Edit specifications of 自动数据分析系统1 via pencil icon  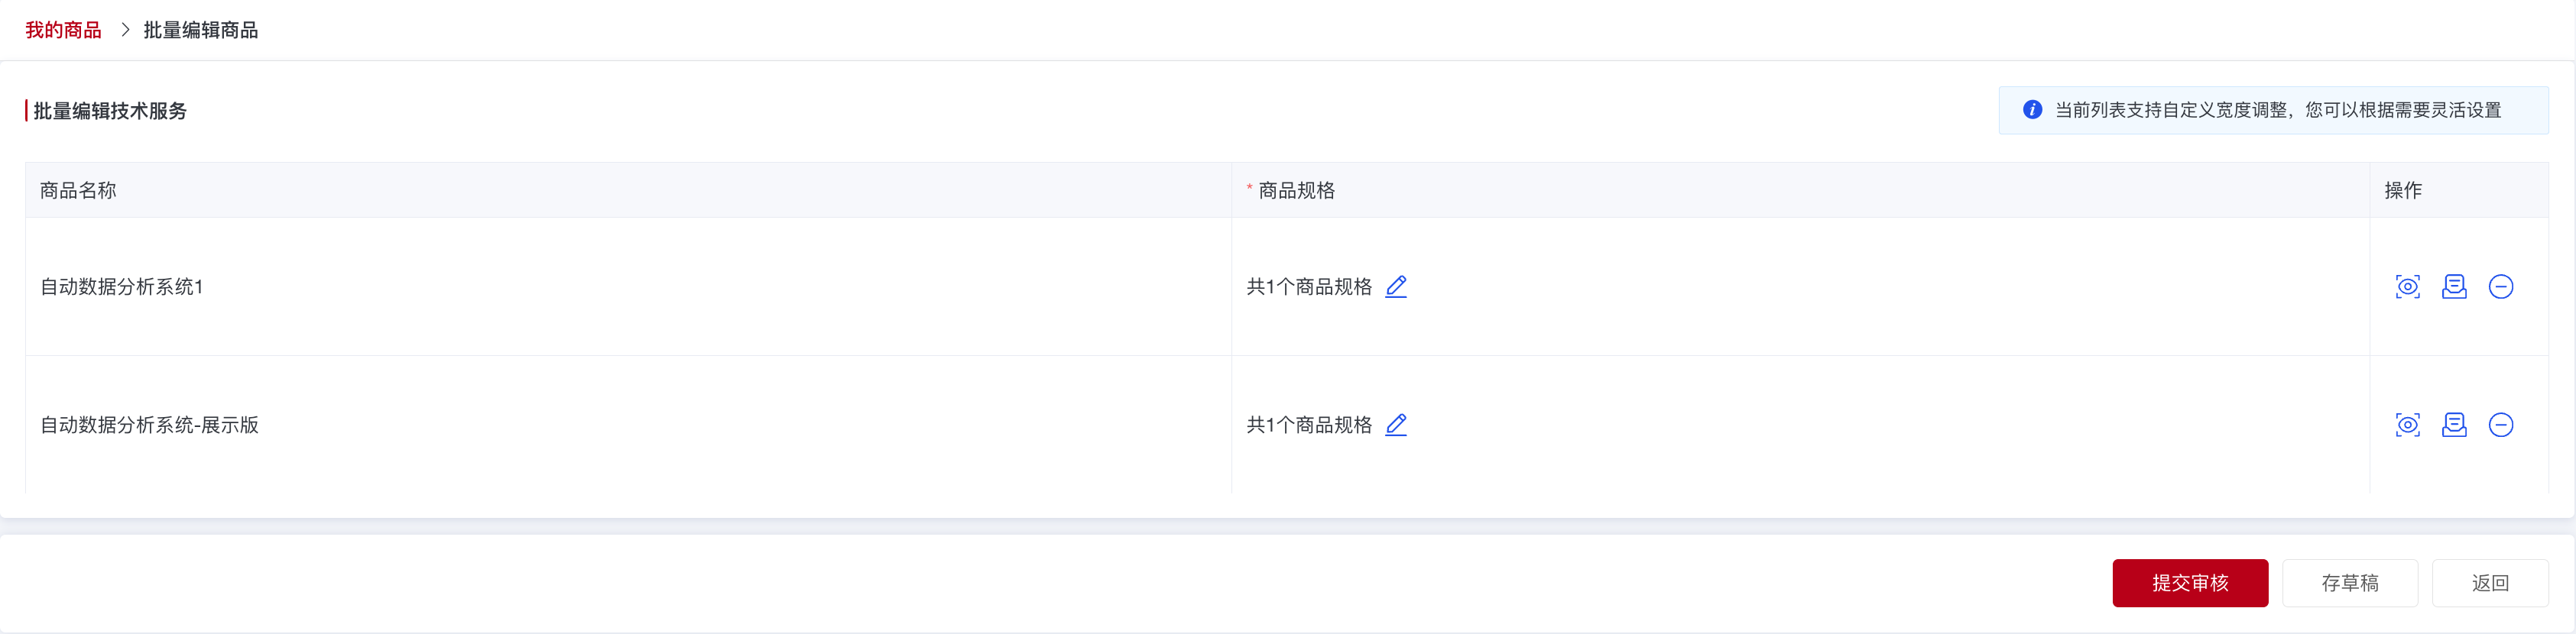tap(1396, 286)
